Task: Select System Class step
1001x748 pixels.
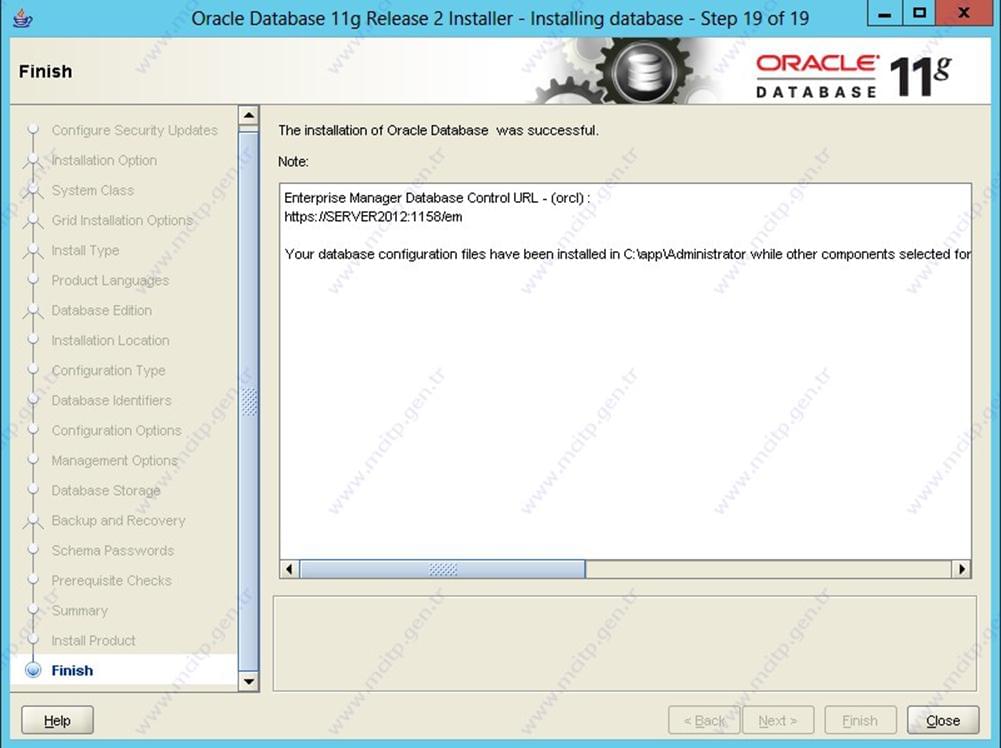Action: pos(93,190)
